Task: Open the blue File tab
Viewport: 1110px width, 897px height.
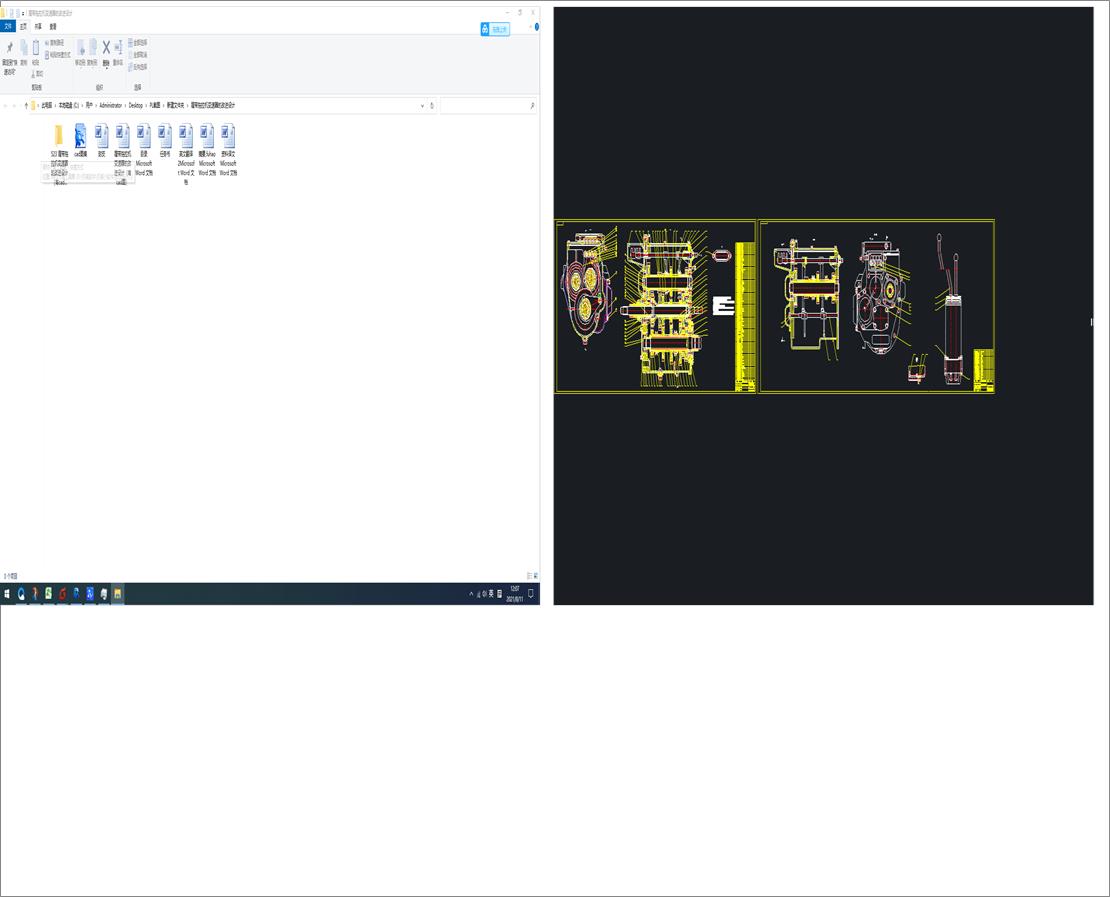Action: tap(8, 26)
